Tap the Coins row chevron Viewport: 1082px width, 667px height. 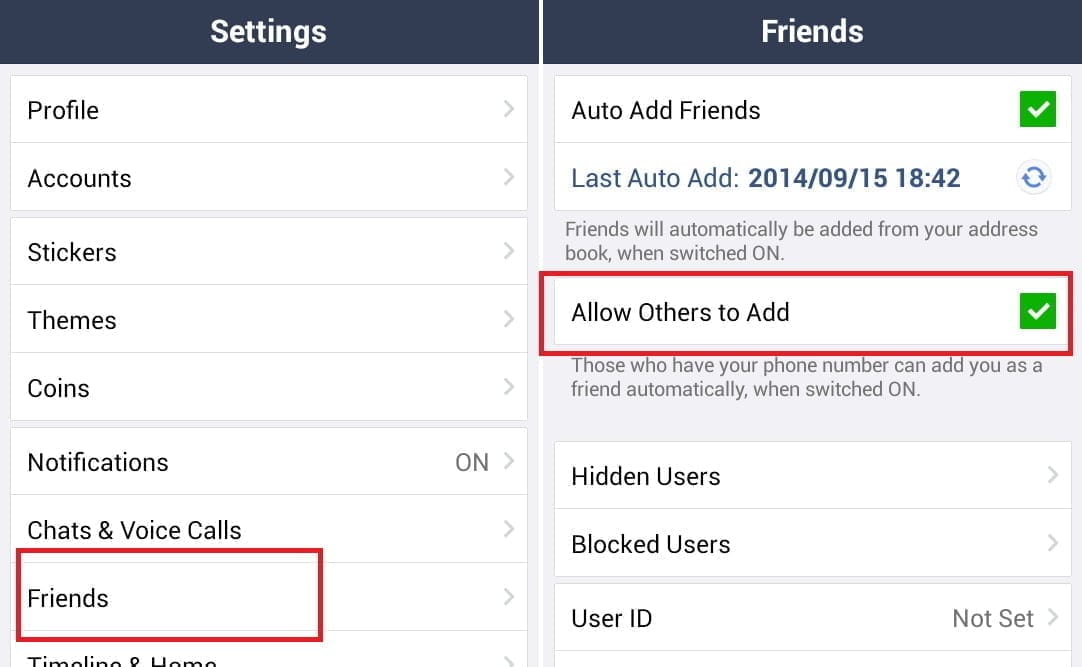tap(509, 387)
